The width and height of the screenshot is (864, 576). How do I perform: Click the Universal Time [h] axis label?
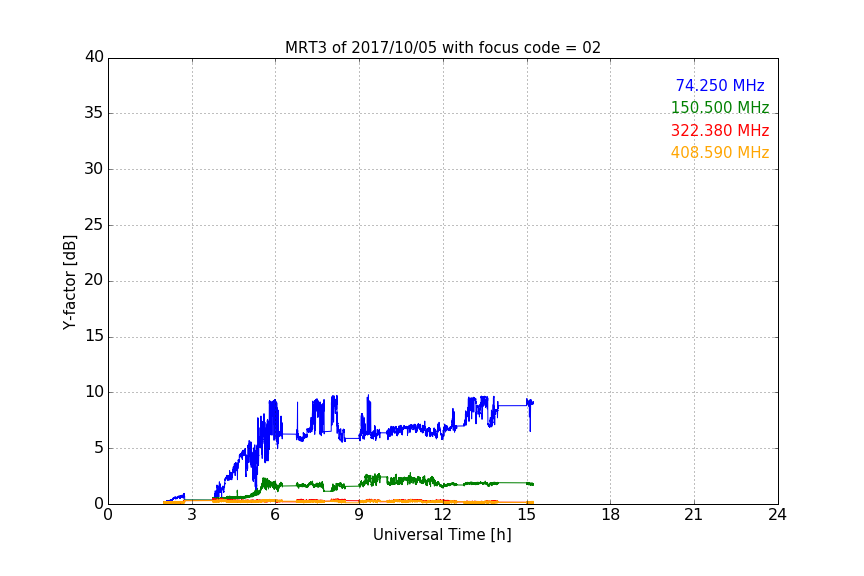(x=442, y=535)
